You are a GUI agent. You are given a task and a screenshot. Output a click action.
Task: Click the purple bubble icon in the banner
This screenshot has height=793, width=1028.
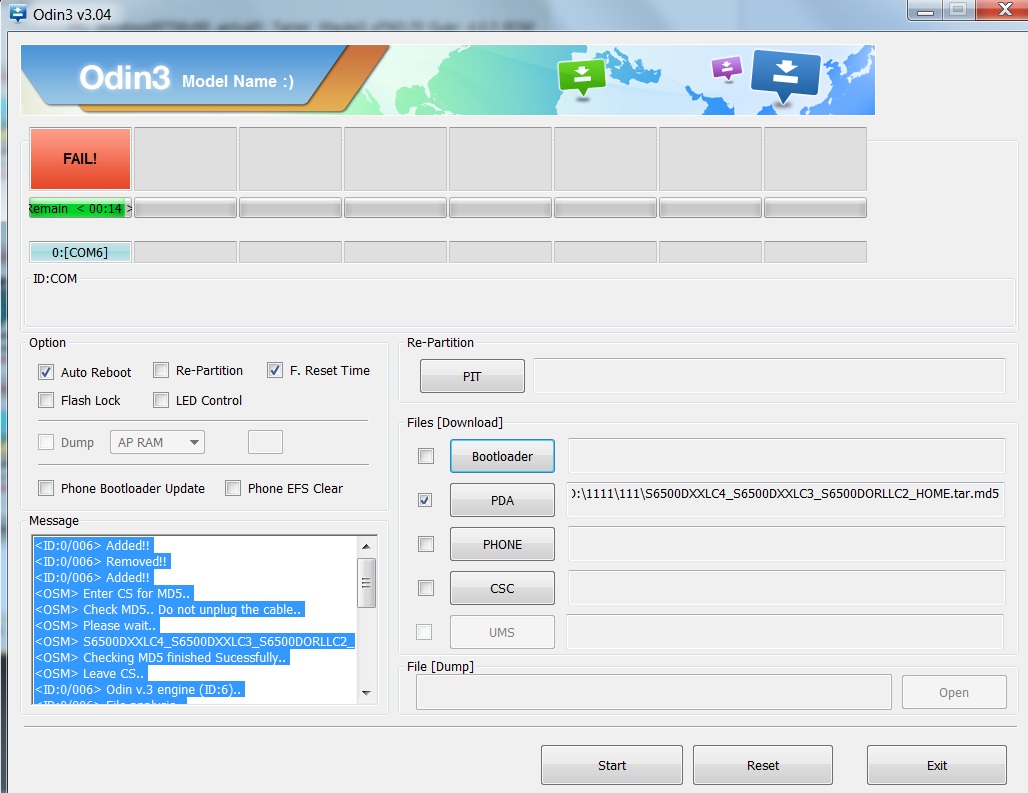[726, 68]
